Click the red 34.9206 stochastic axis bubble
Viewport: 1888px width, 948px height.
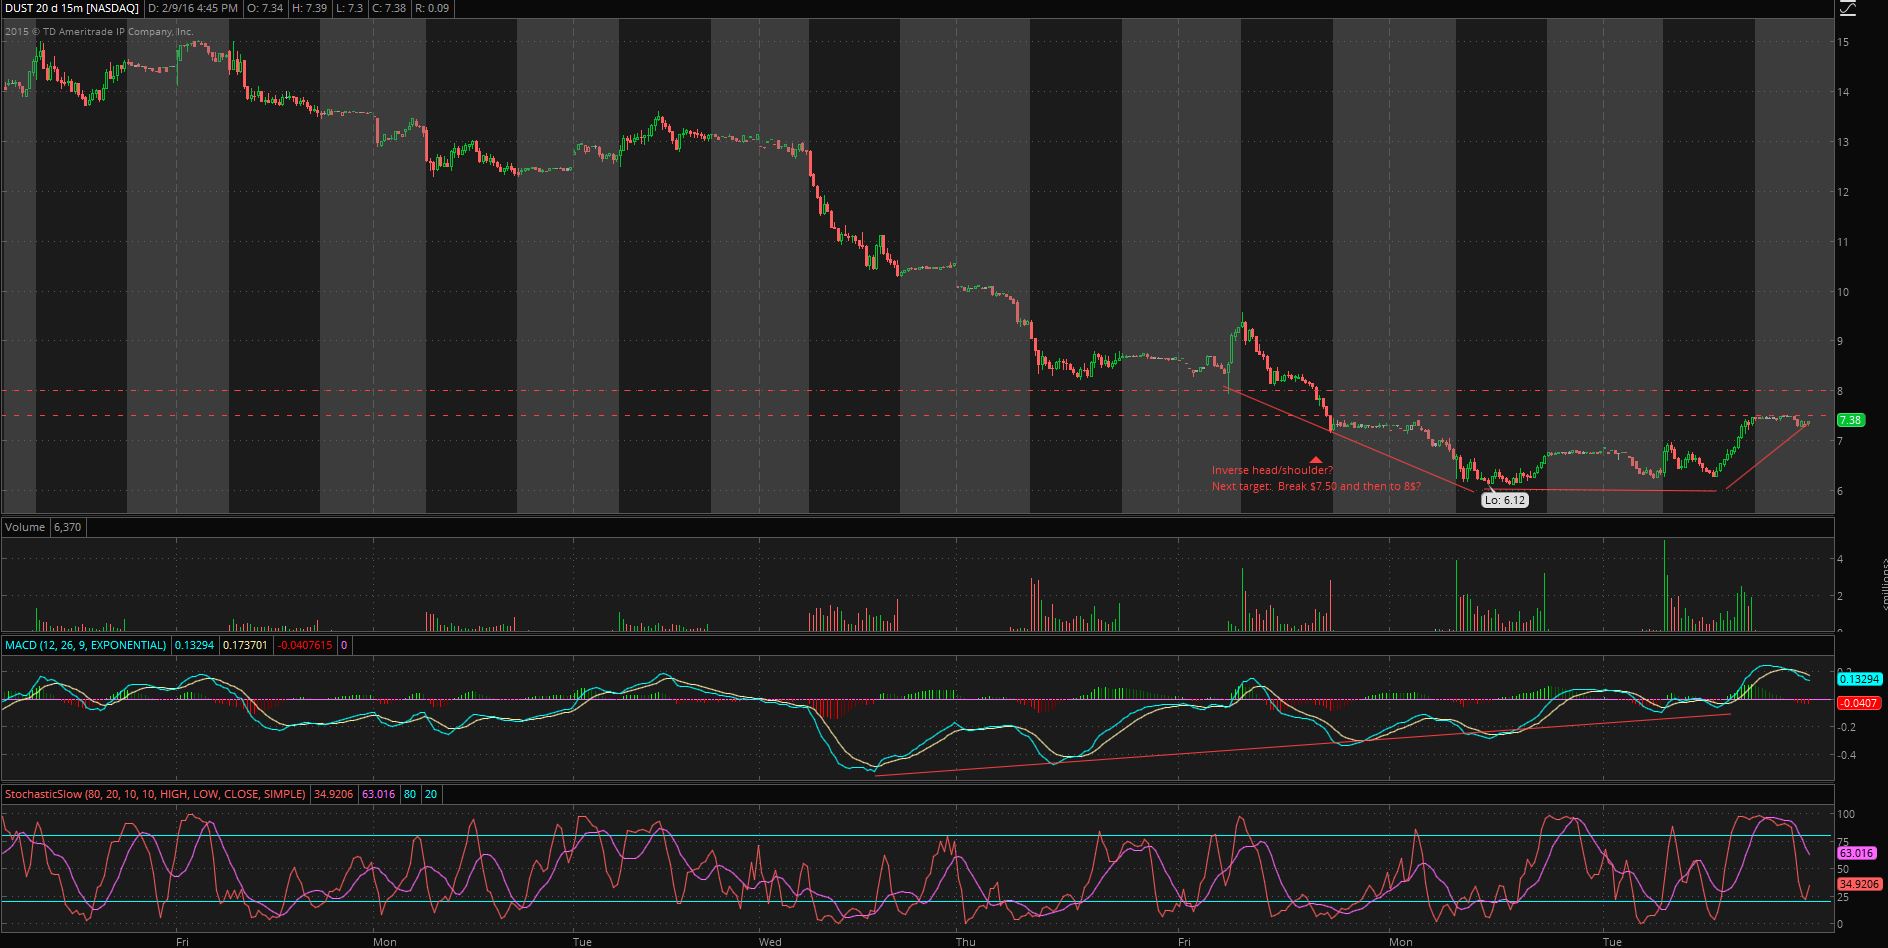(x=1859, y=884)
